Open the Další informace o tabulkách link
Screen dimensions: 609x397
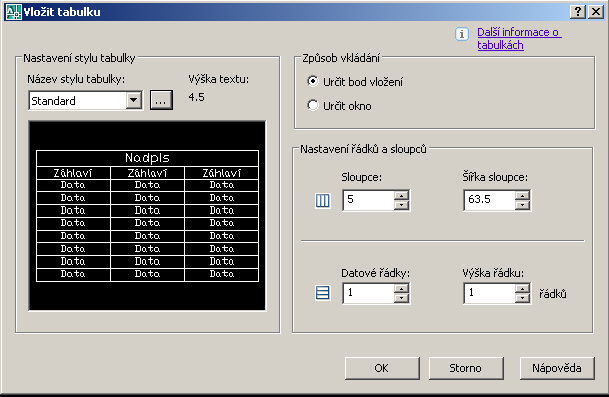519,38
